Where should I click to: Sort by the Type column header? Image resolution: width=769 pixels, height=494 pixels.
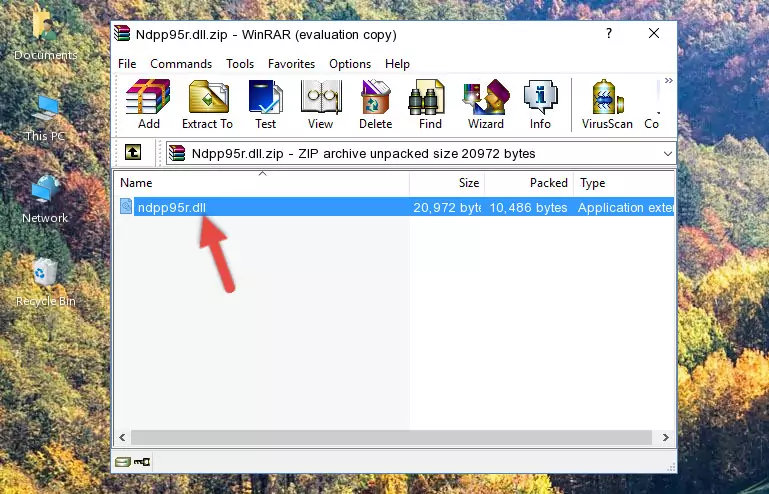[x=624, y=183]
